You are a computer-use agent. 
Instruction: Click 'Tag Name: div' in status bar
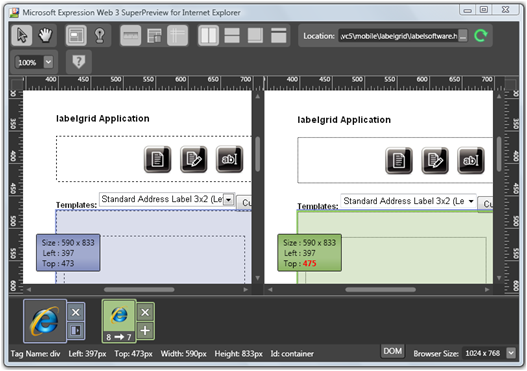coord(35,354)
